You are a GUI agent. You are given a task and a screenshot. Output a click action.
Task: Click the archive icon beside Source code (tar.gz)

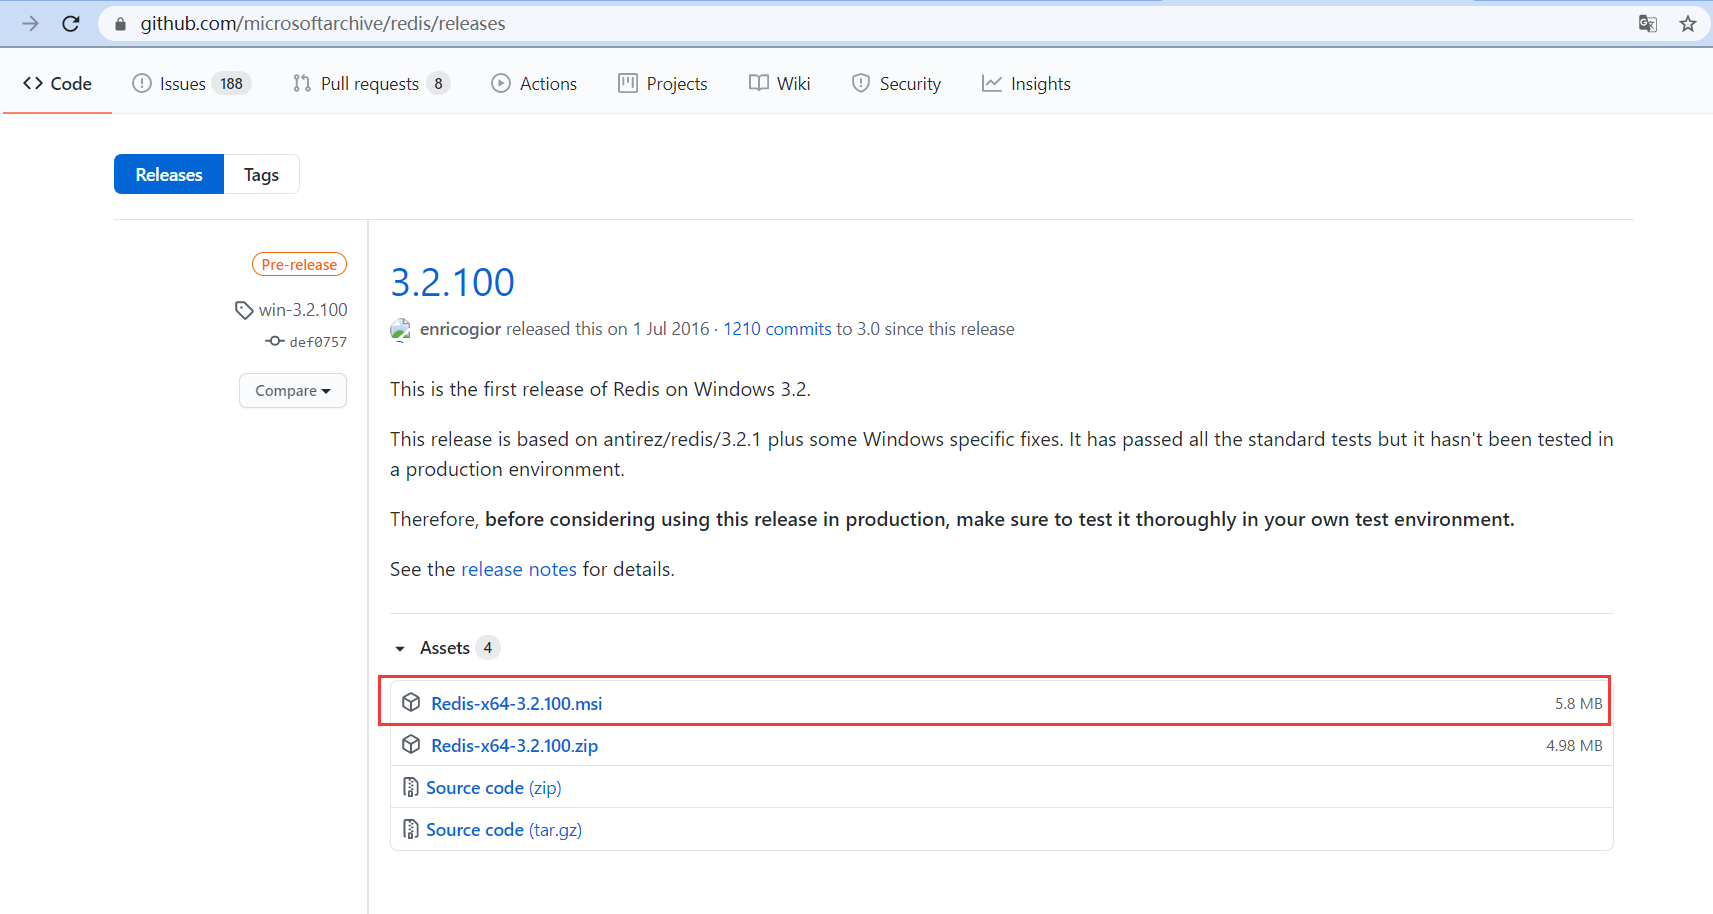(x=410, y=829)
